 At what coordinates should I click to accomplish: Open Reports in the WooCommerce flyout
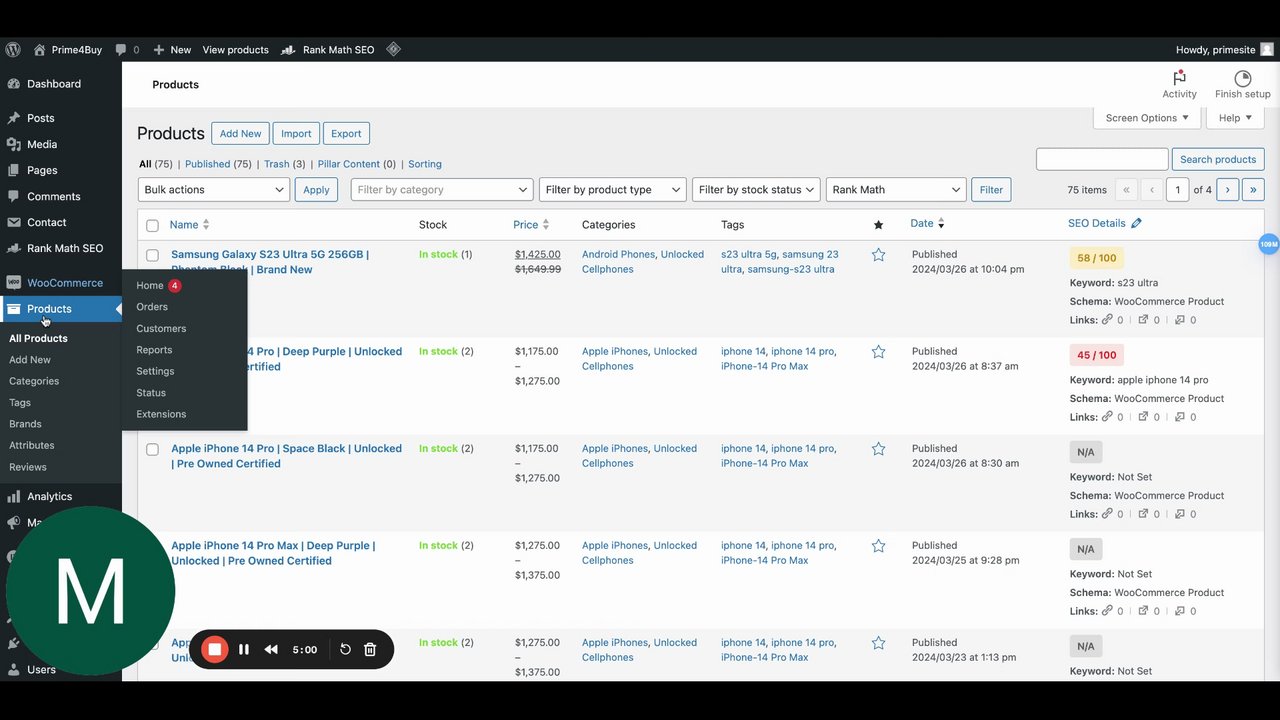[x=154, y=350]
